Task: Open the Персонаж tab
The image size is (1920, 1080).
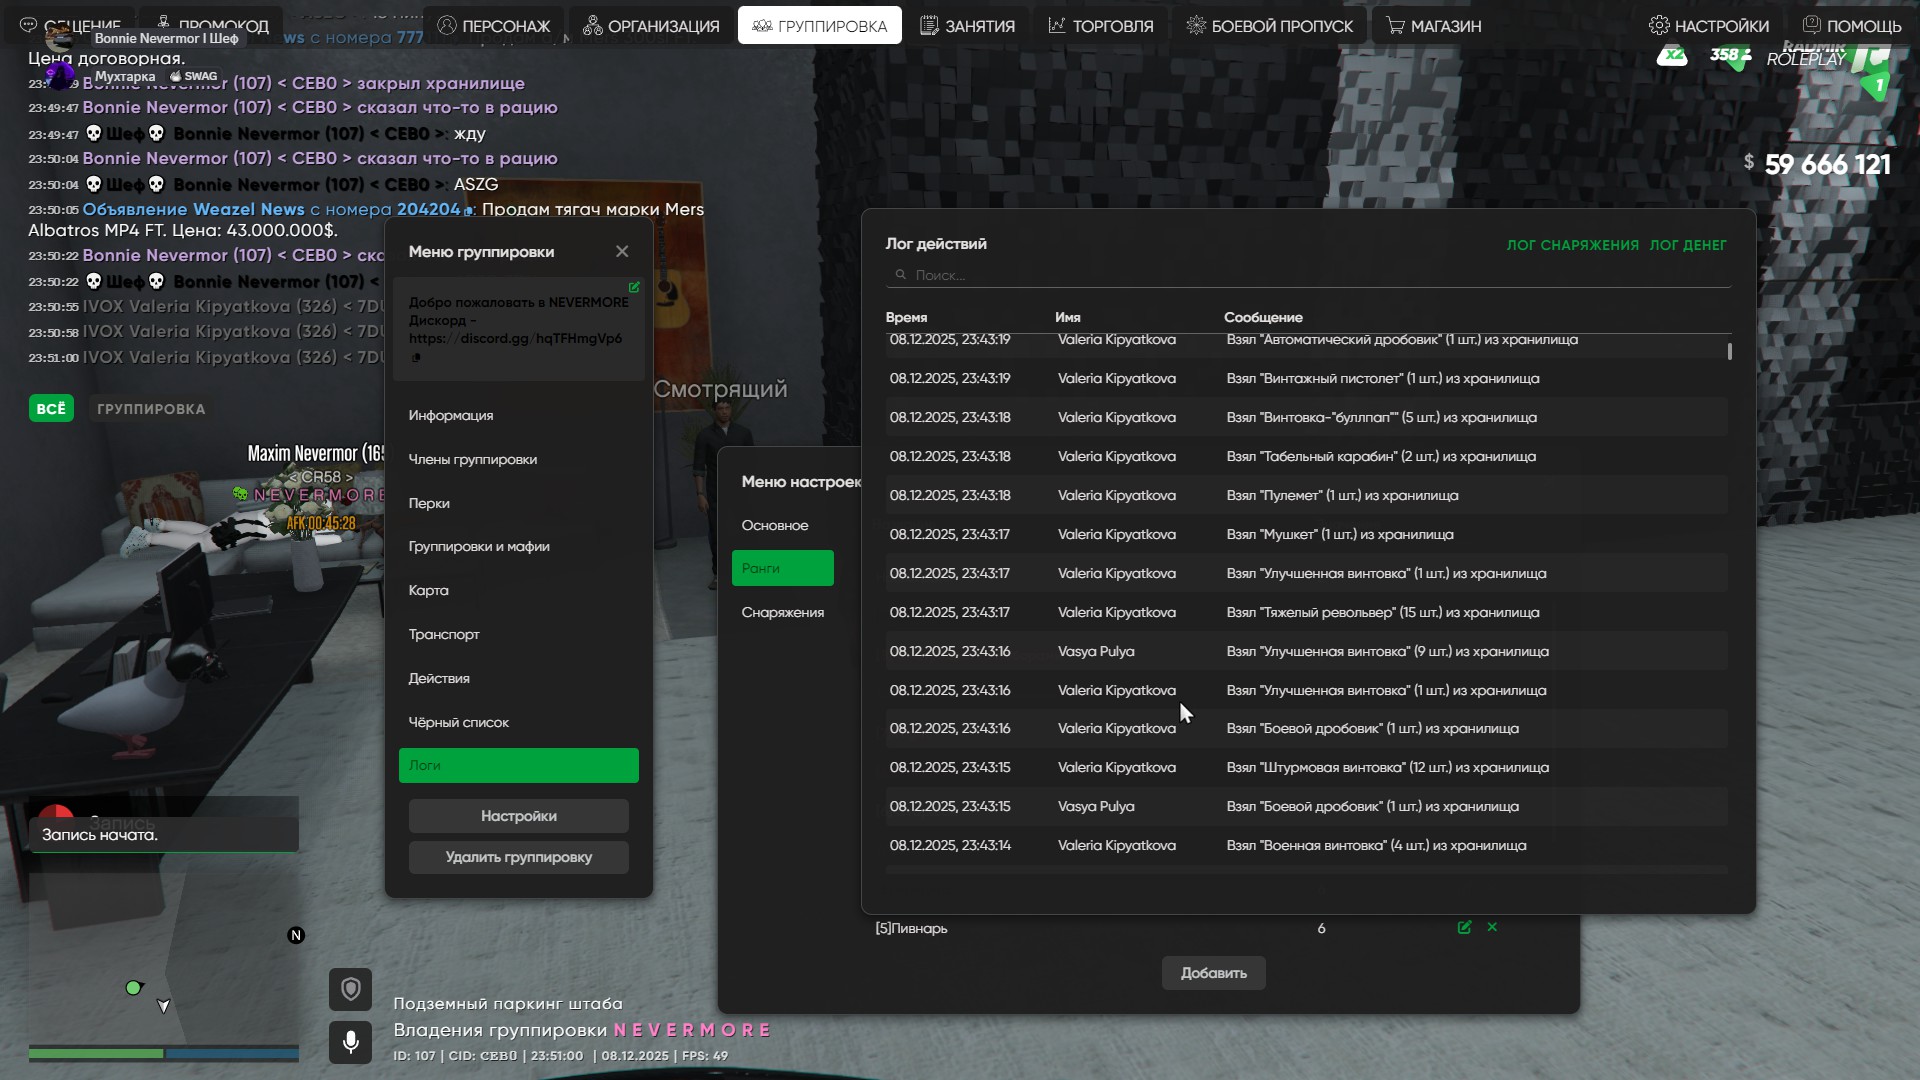Action: click(x=494, y=26)
